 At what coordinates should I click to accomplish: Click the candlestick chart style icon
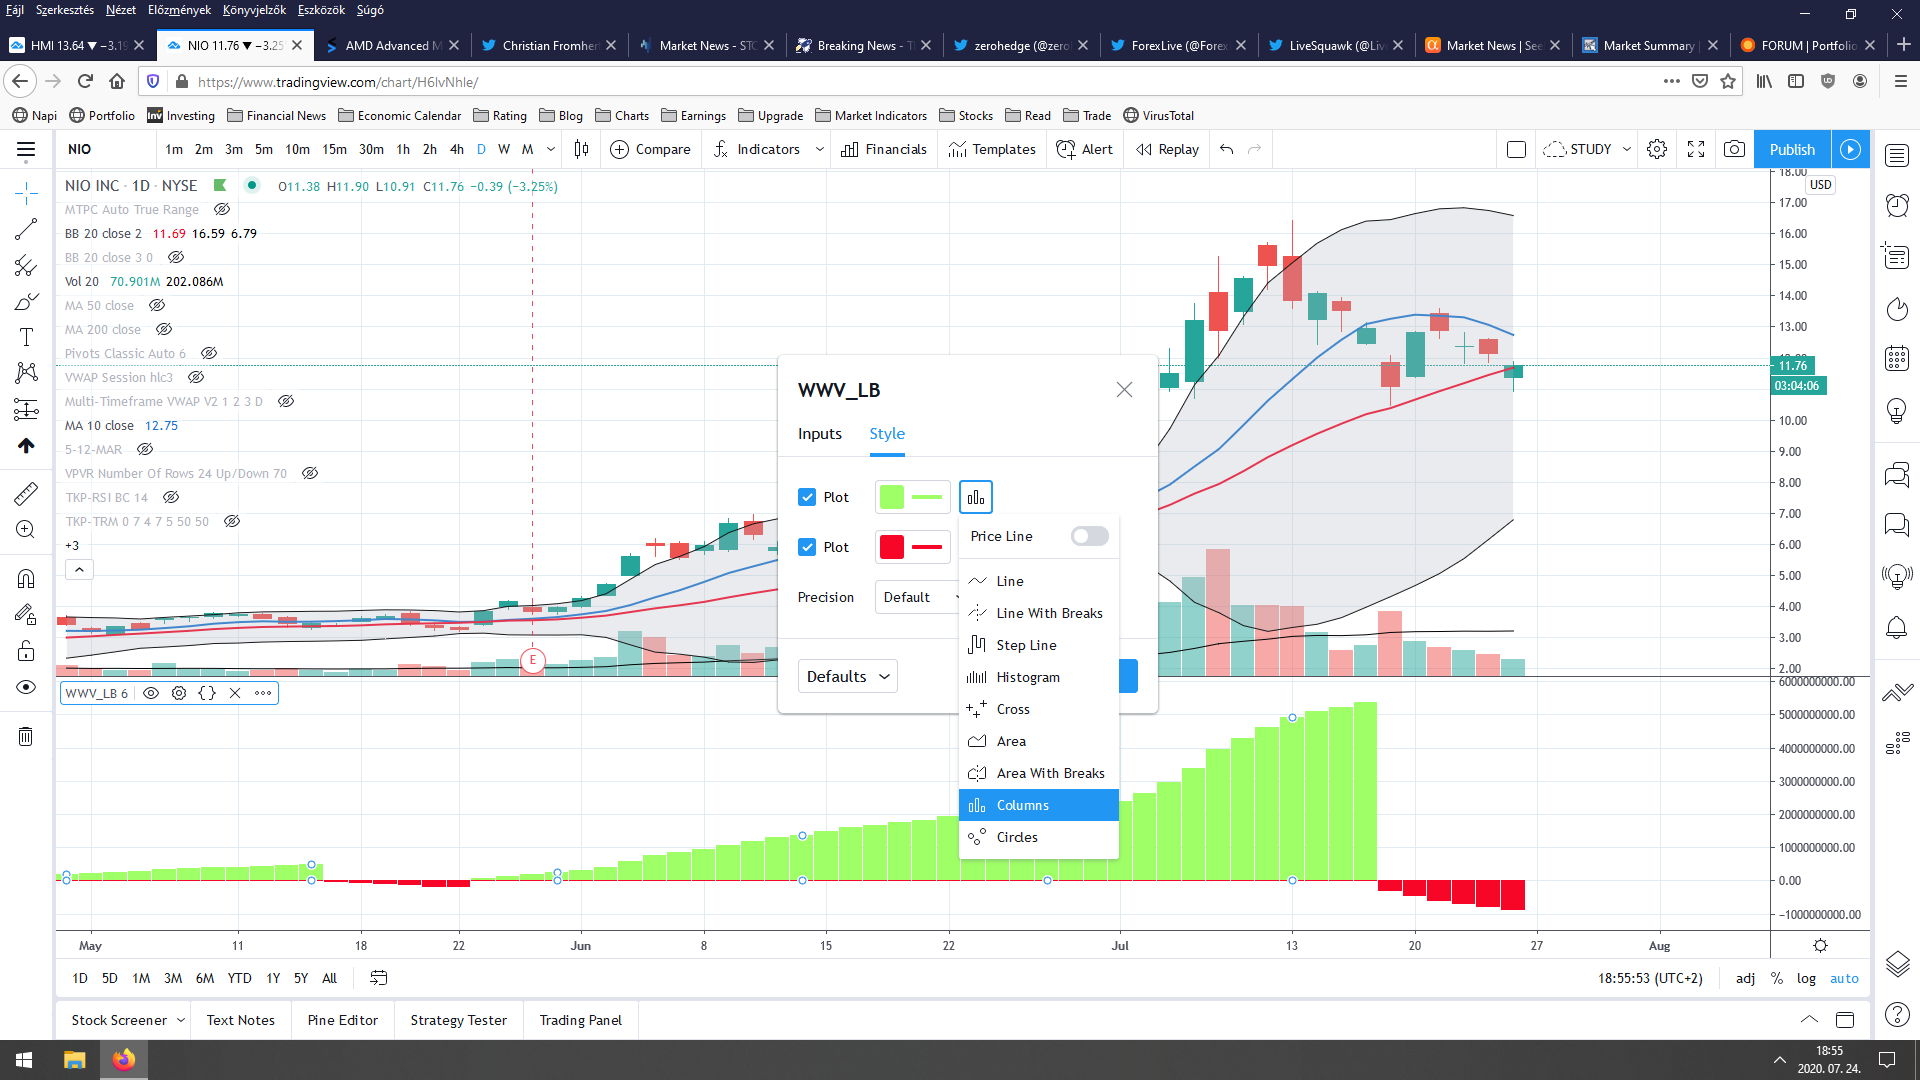tap(582, 149)
